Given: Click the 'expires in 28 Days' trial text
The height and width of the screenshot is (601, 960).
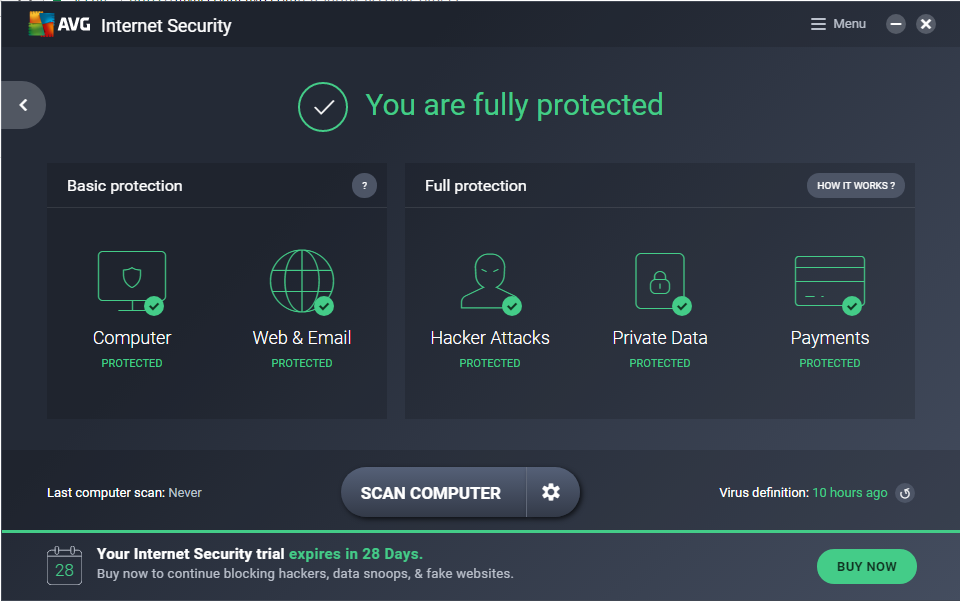Looking at the screenshot, I should click(x=356, y=554).
